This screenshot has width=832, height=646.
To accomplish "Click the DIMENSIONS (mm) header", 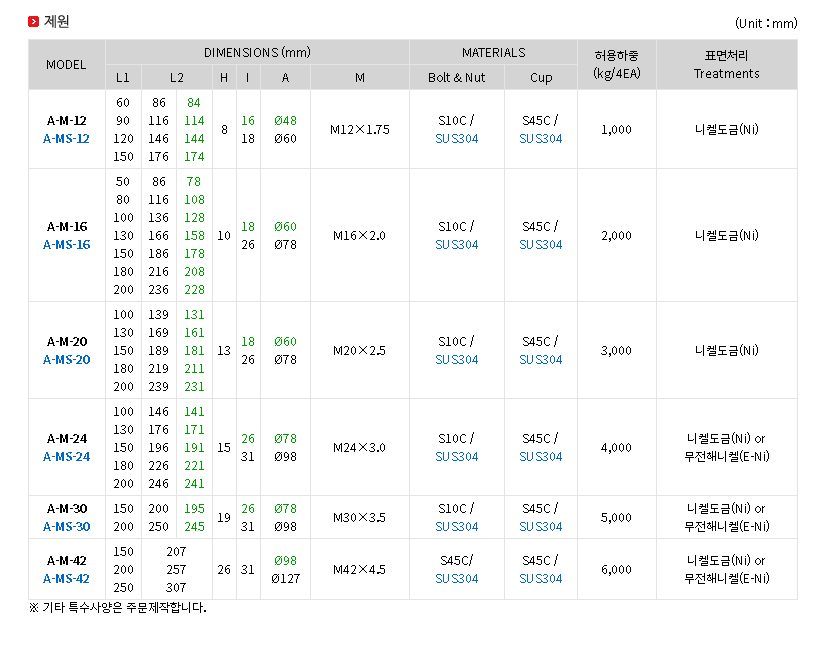I will 257,53.
